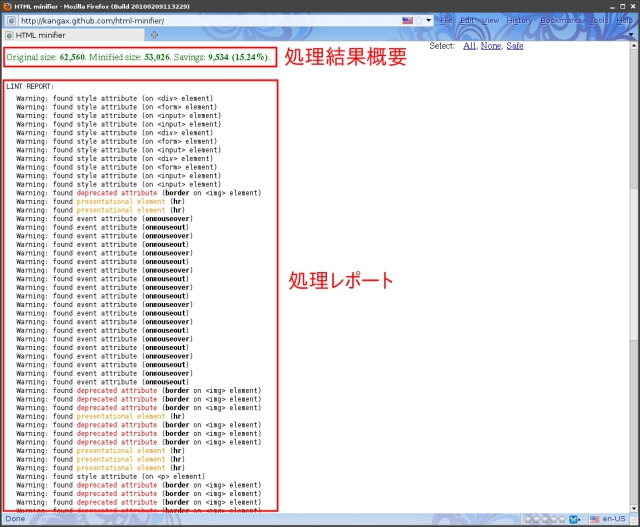Viewport: 640px width, 527px height.
Task: Click the en-US language label in status bar
Action: click(x=613, y=519)
